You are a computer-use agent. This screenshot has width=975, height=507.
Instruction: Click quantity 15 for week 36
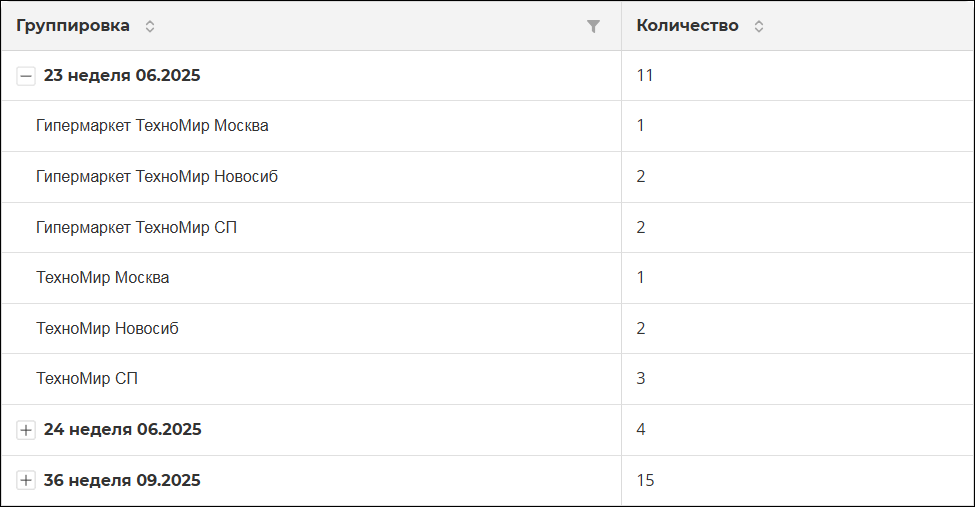[x=645, y=480]
